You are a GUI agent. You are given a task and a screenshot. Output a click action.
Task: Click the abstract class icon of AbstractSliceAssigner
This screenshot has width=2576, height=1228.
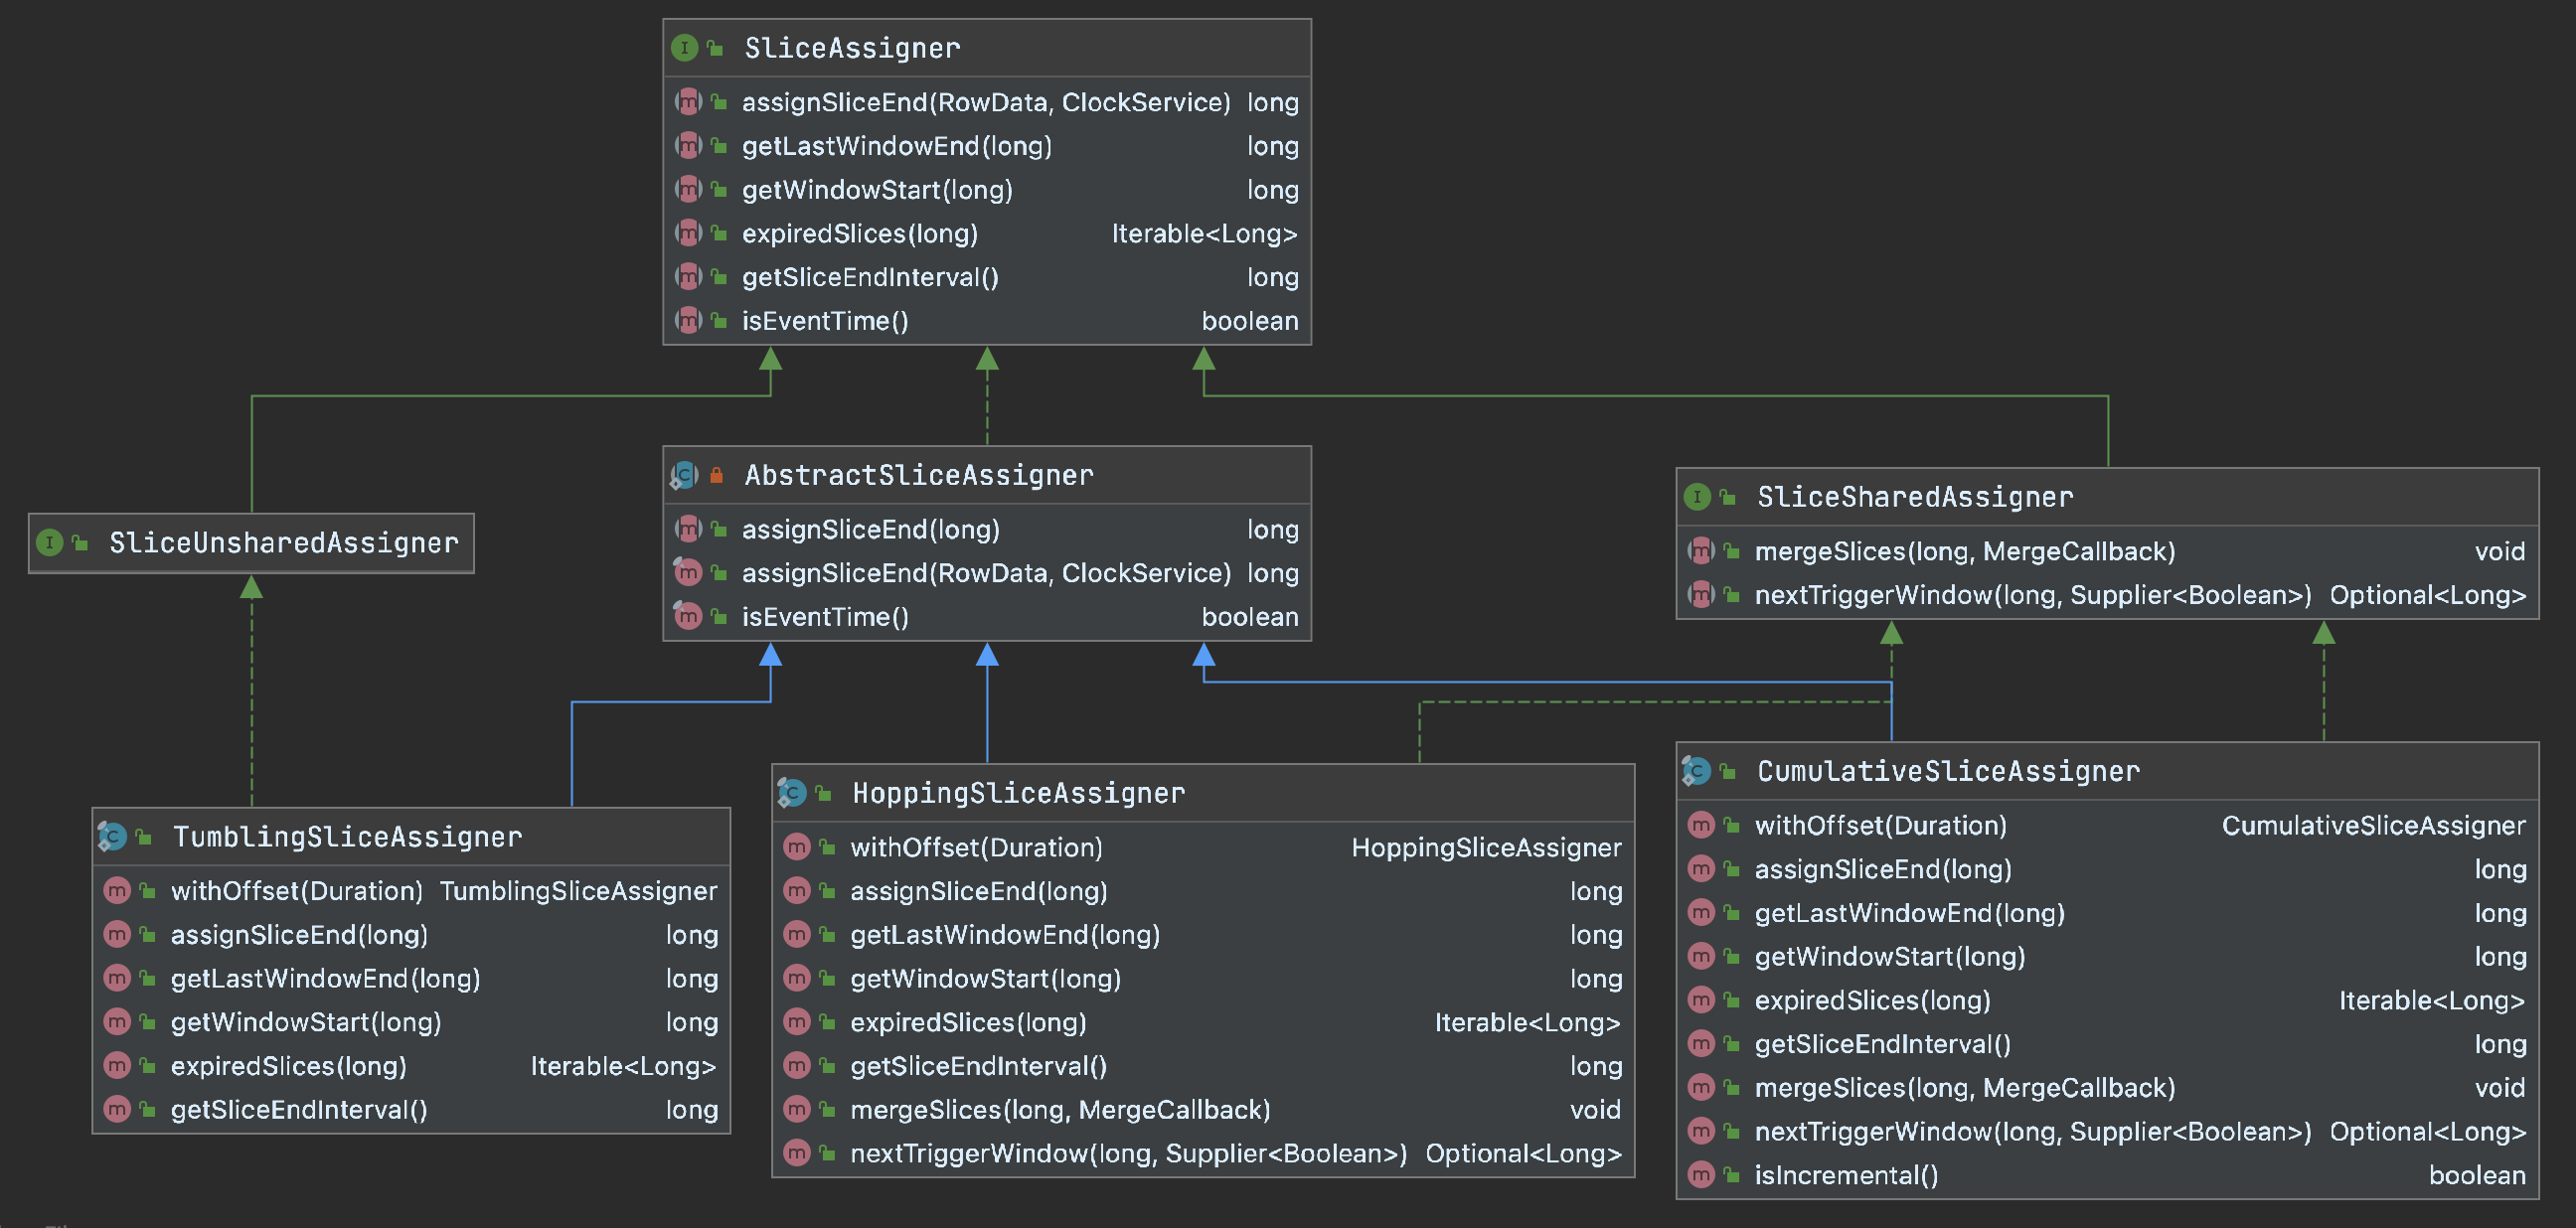tap(685, 475)
